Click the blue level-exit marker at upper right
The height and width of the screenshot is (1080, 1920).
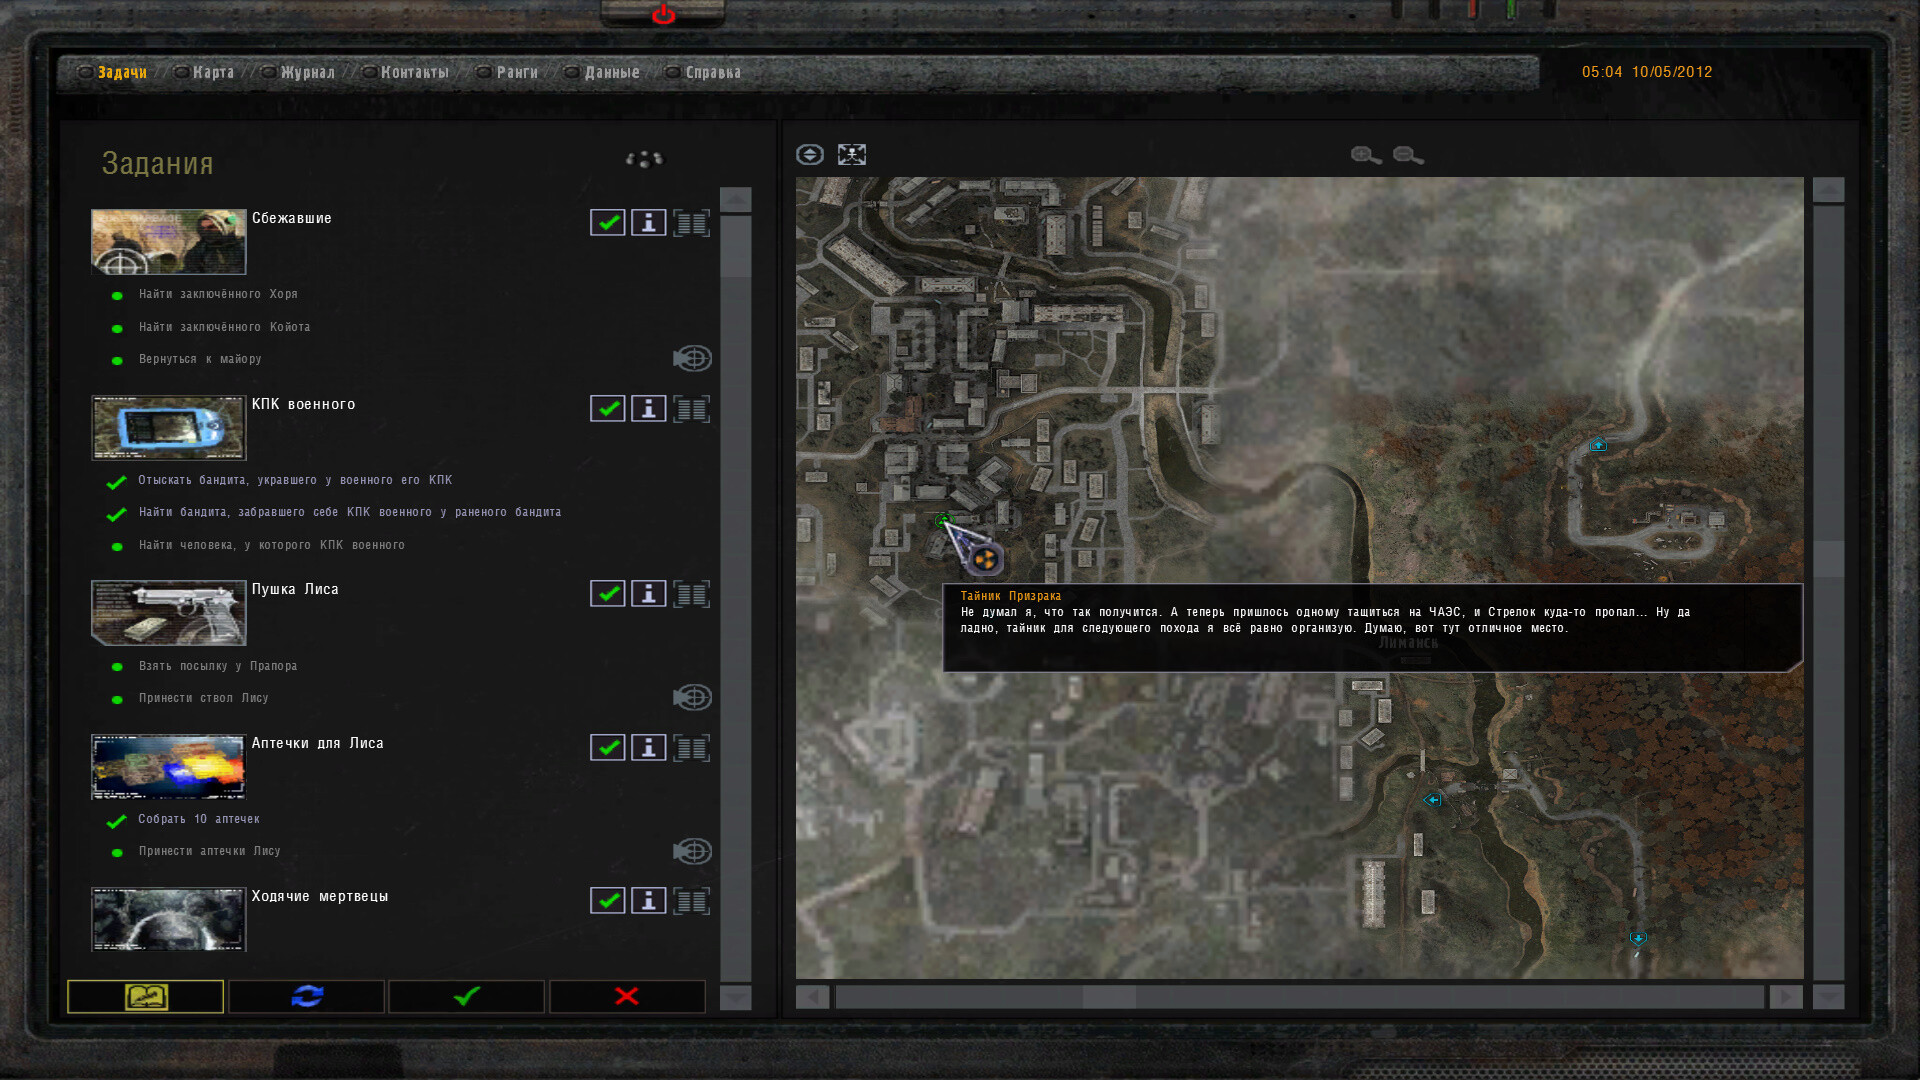[x=1598, y=444]
